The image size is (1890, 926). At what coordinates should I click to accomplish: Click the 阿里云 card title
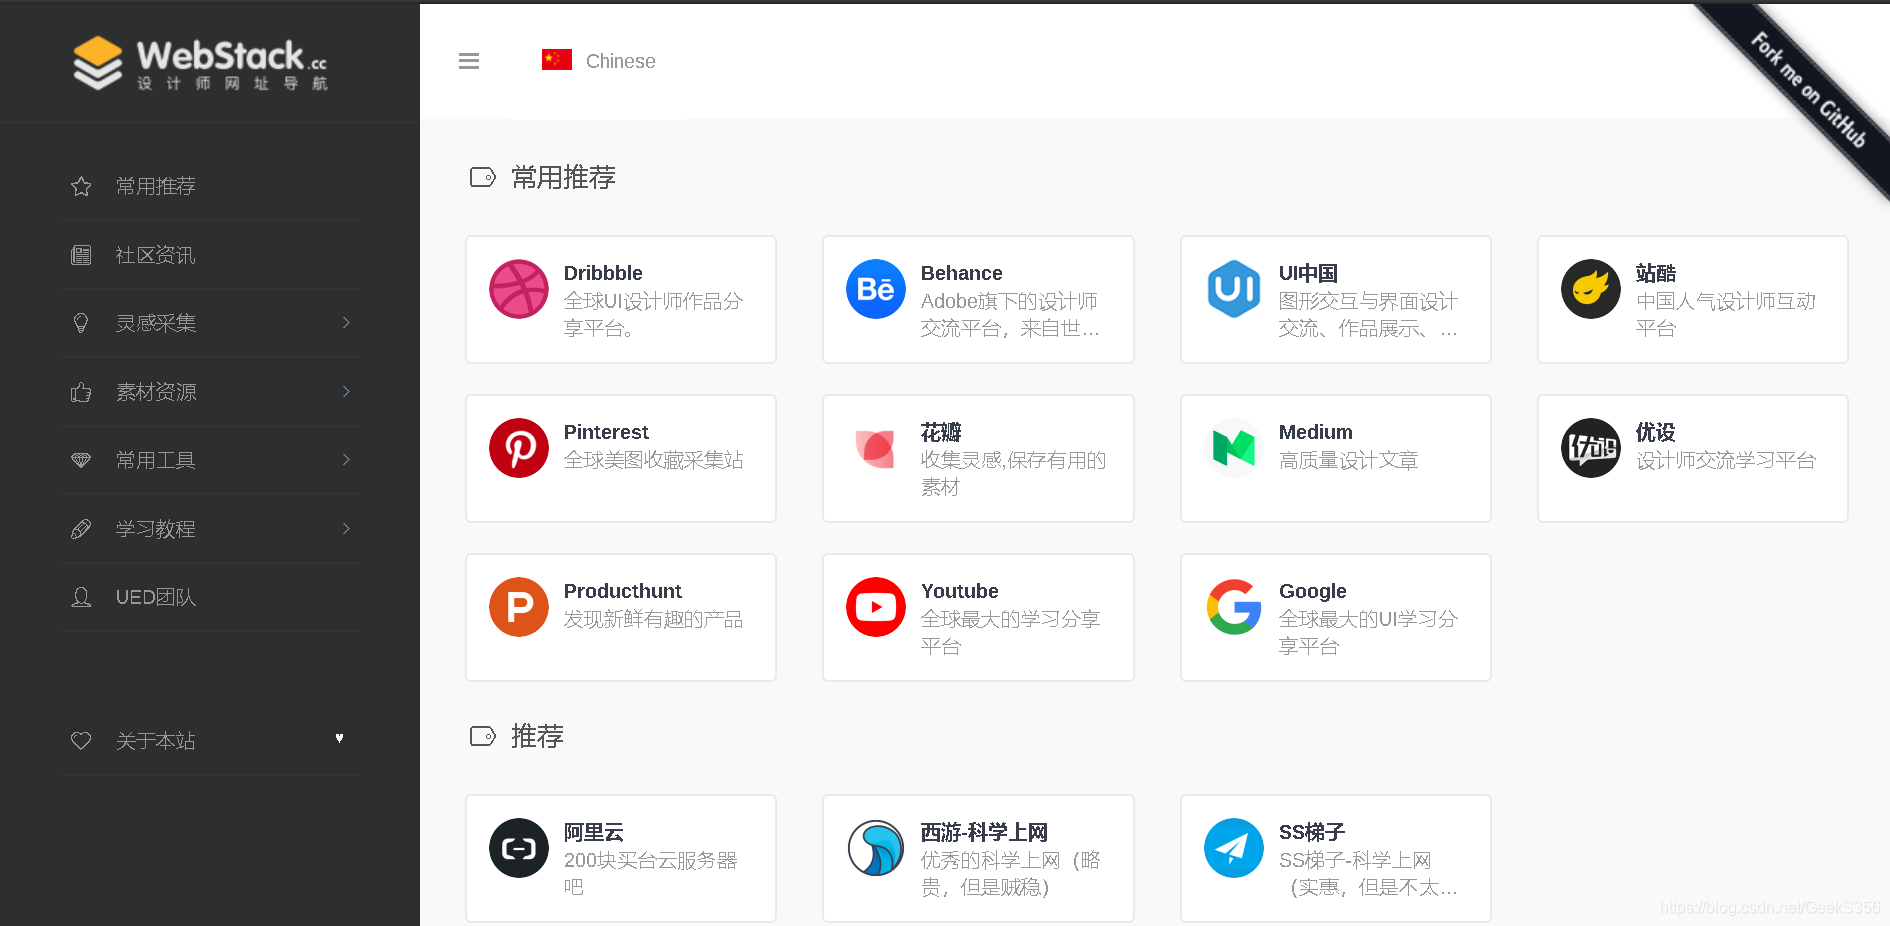tap(594, 832)
